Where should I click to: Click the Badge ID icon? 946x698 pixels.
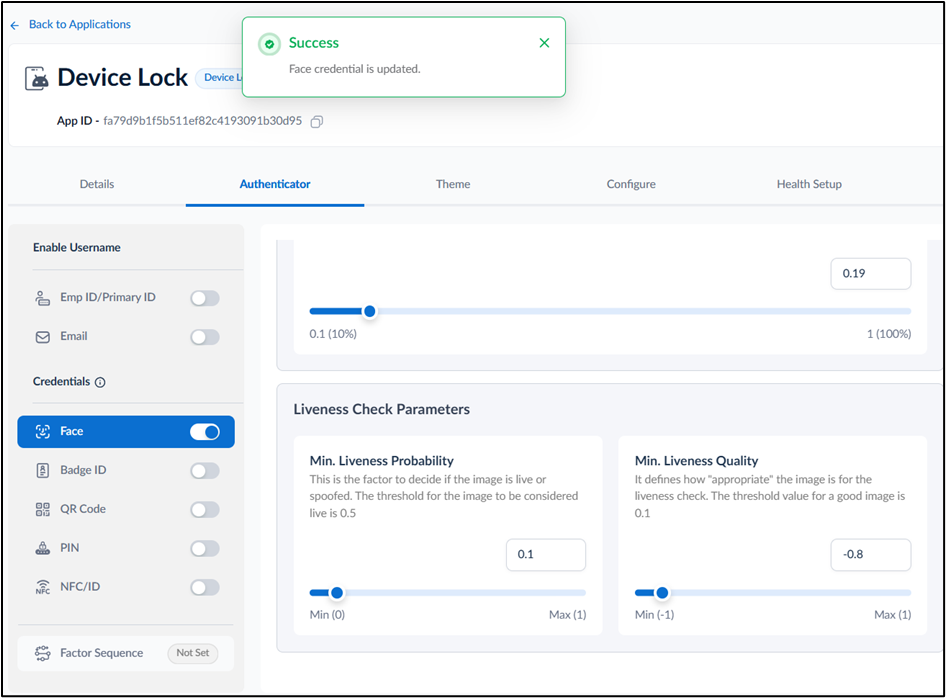[x=43, y=470]
